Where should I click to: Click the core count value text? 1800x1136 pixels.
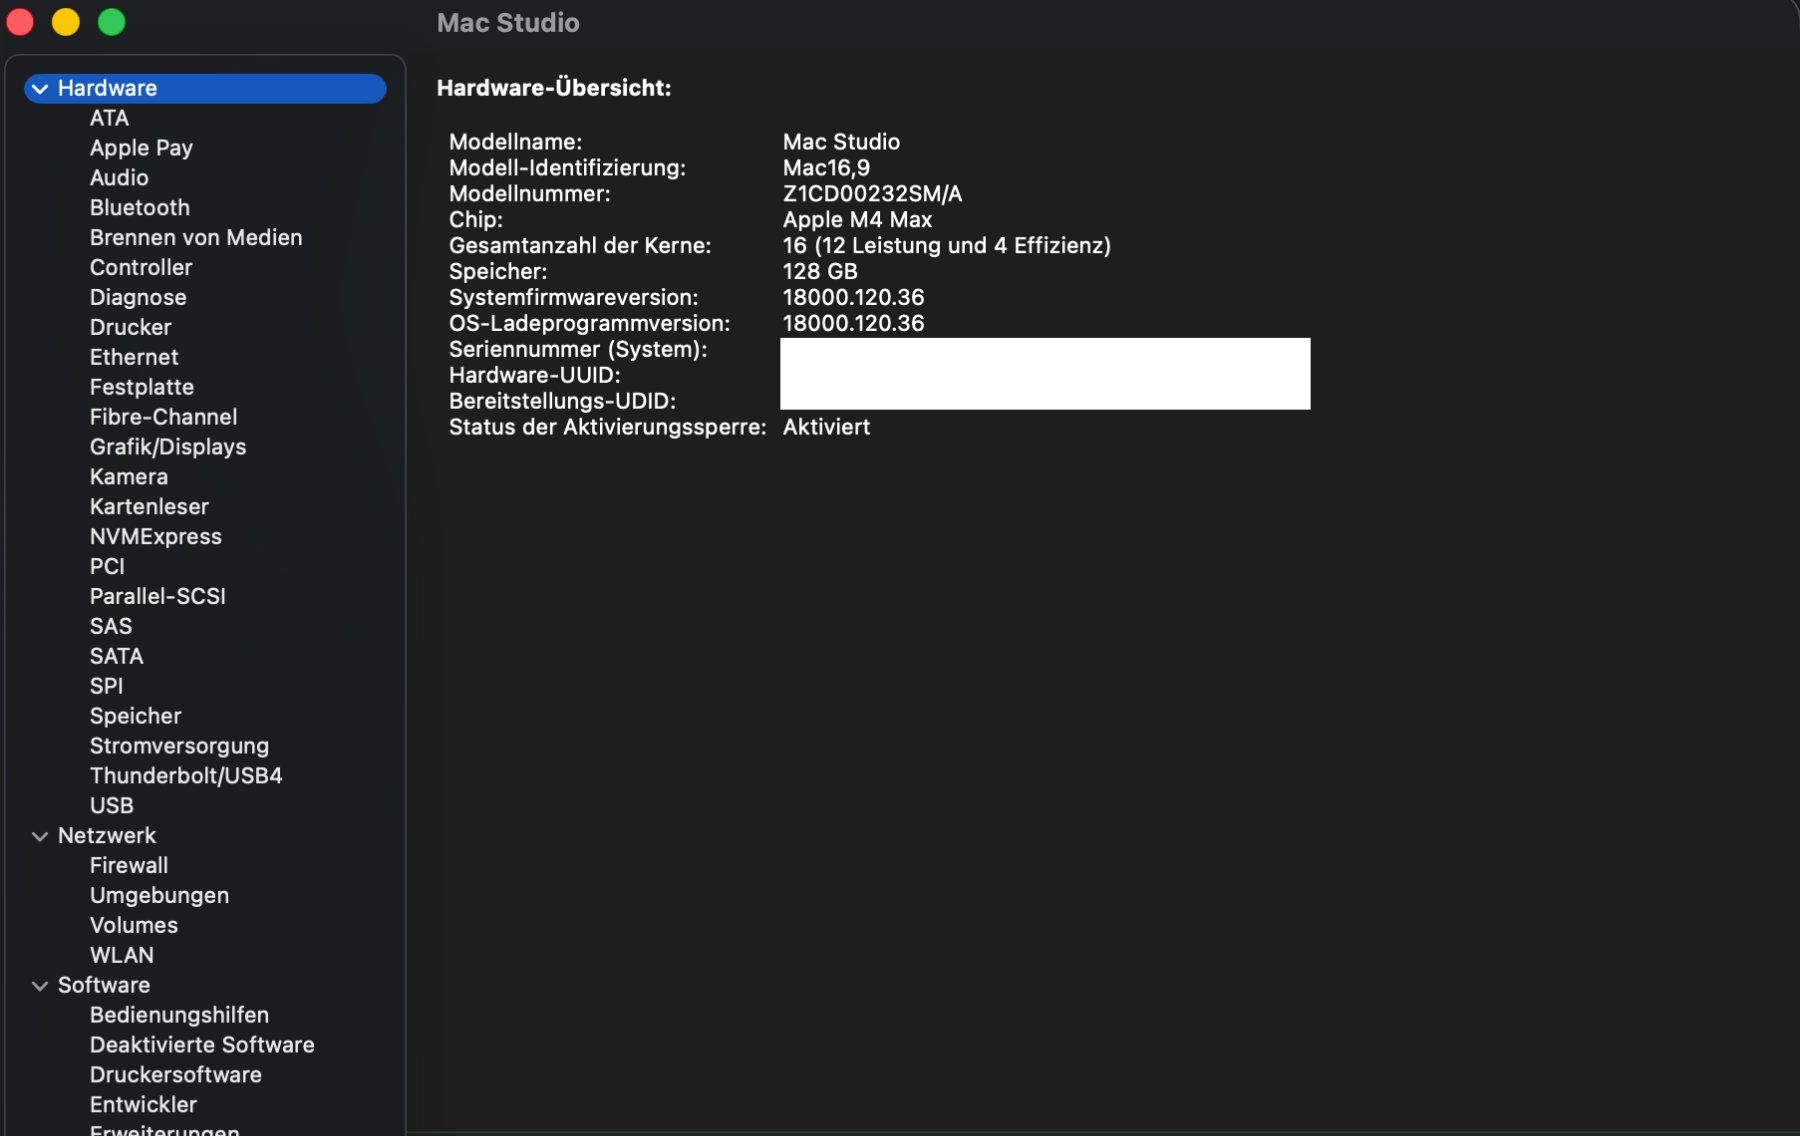point(946,246)
